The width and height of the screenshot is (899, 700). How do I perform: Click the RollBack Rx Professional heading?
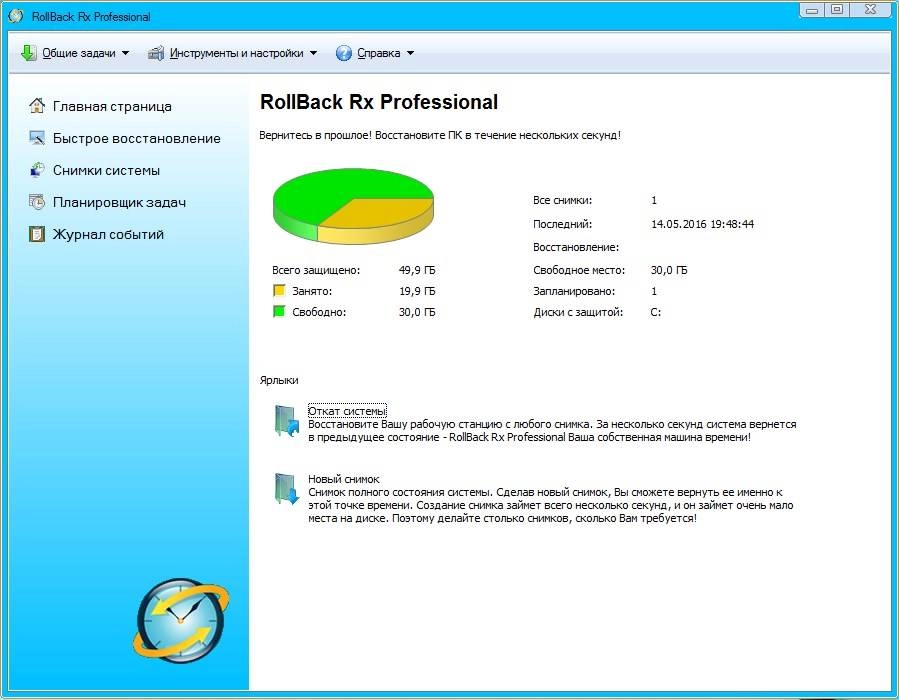[x=379, y=102]
